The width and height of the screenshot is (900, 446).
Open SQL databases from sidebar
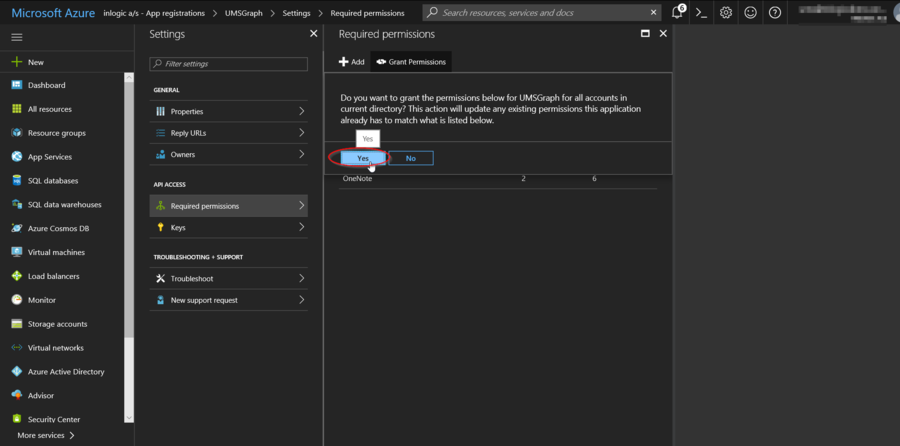click(55, 181)
